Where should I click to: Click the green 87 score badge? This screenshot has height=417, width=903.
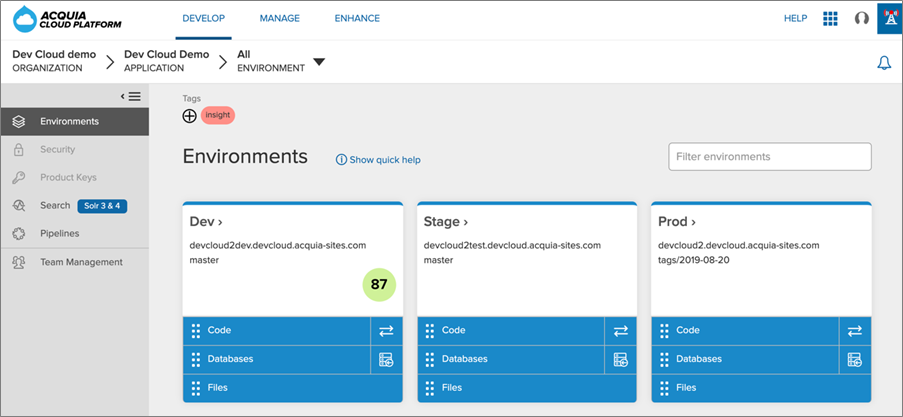point(379,284)
